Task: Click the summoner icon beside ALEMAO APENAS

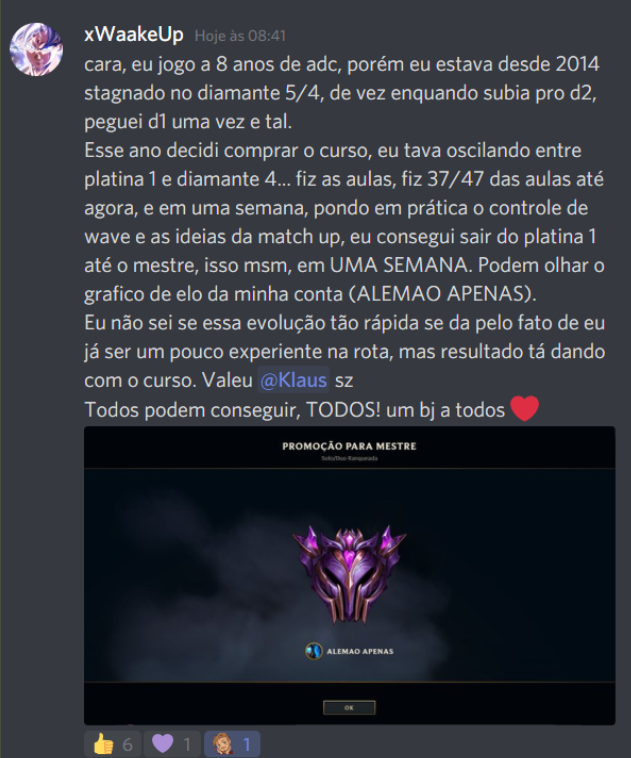Action: (x=314, y=651)
